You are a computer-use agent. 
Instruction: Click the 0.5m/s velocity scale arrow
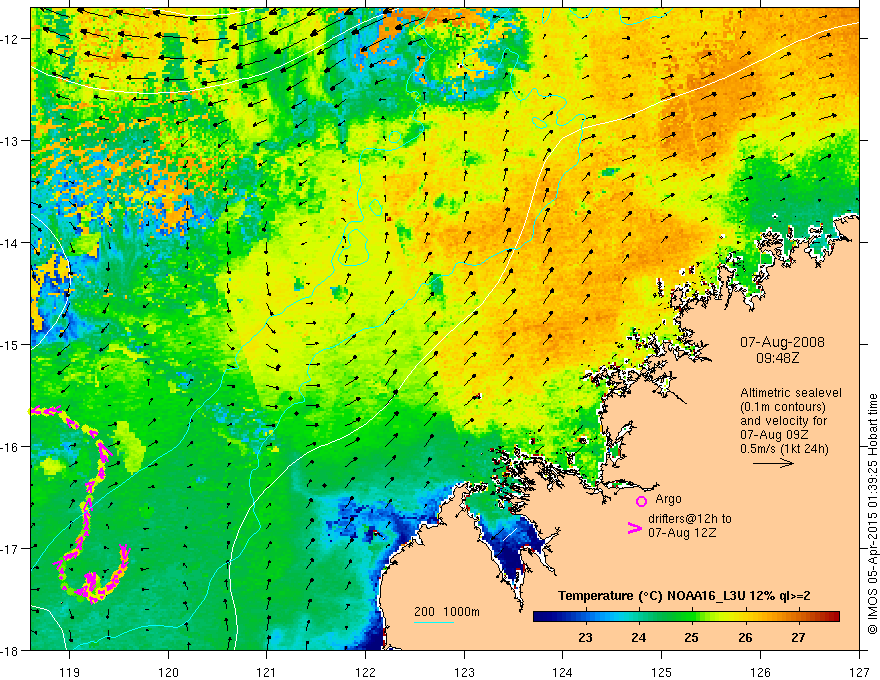tap(773, 463)
